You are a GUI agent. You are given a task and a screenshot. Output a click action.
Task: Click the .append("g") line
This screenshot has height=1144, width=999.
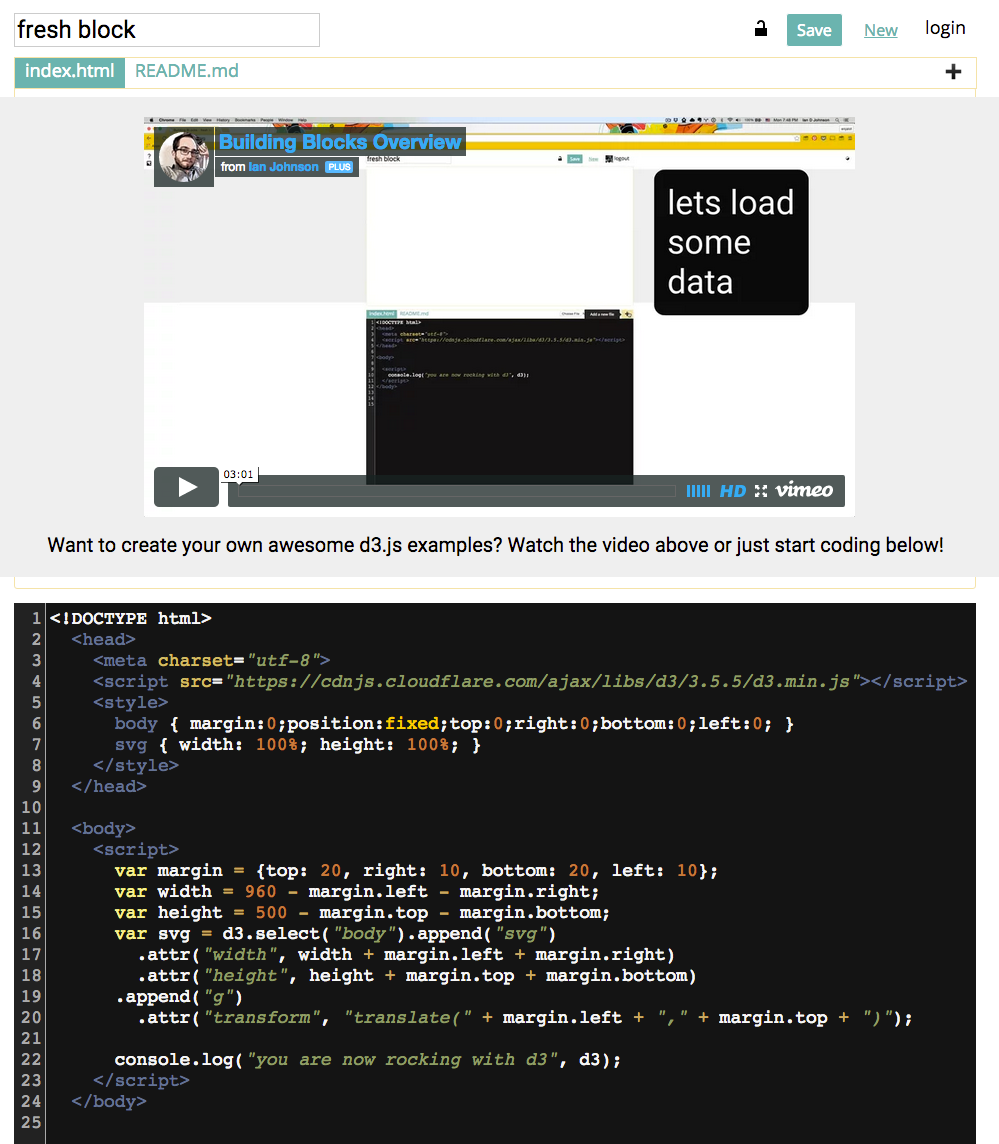tap(179, 997)
